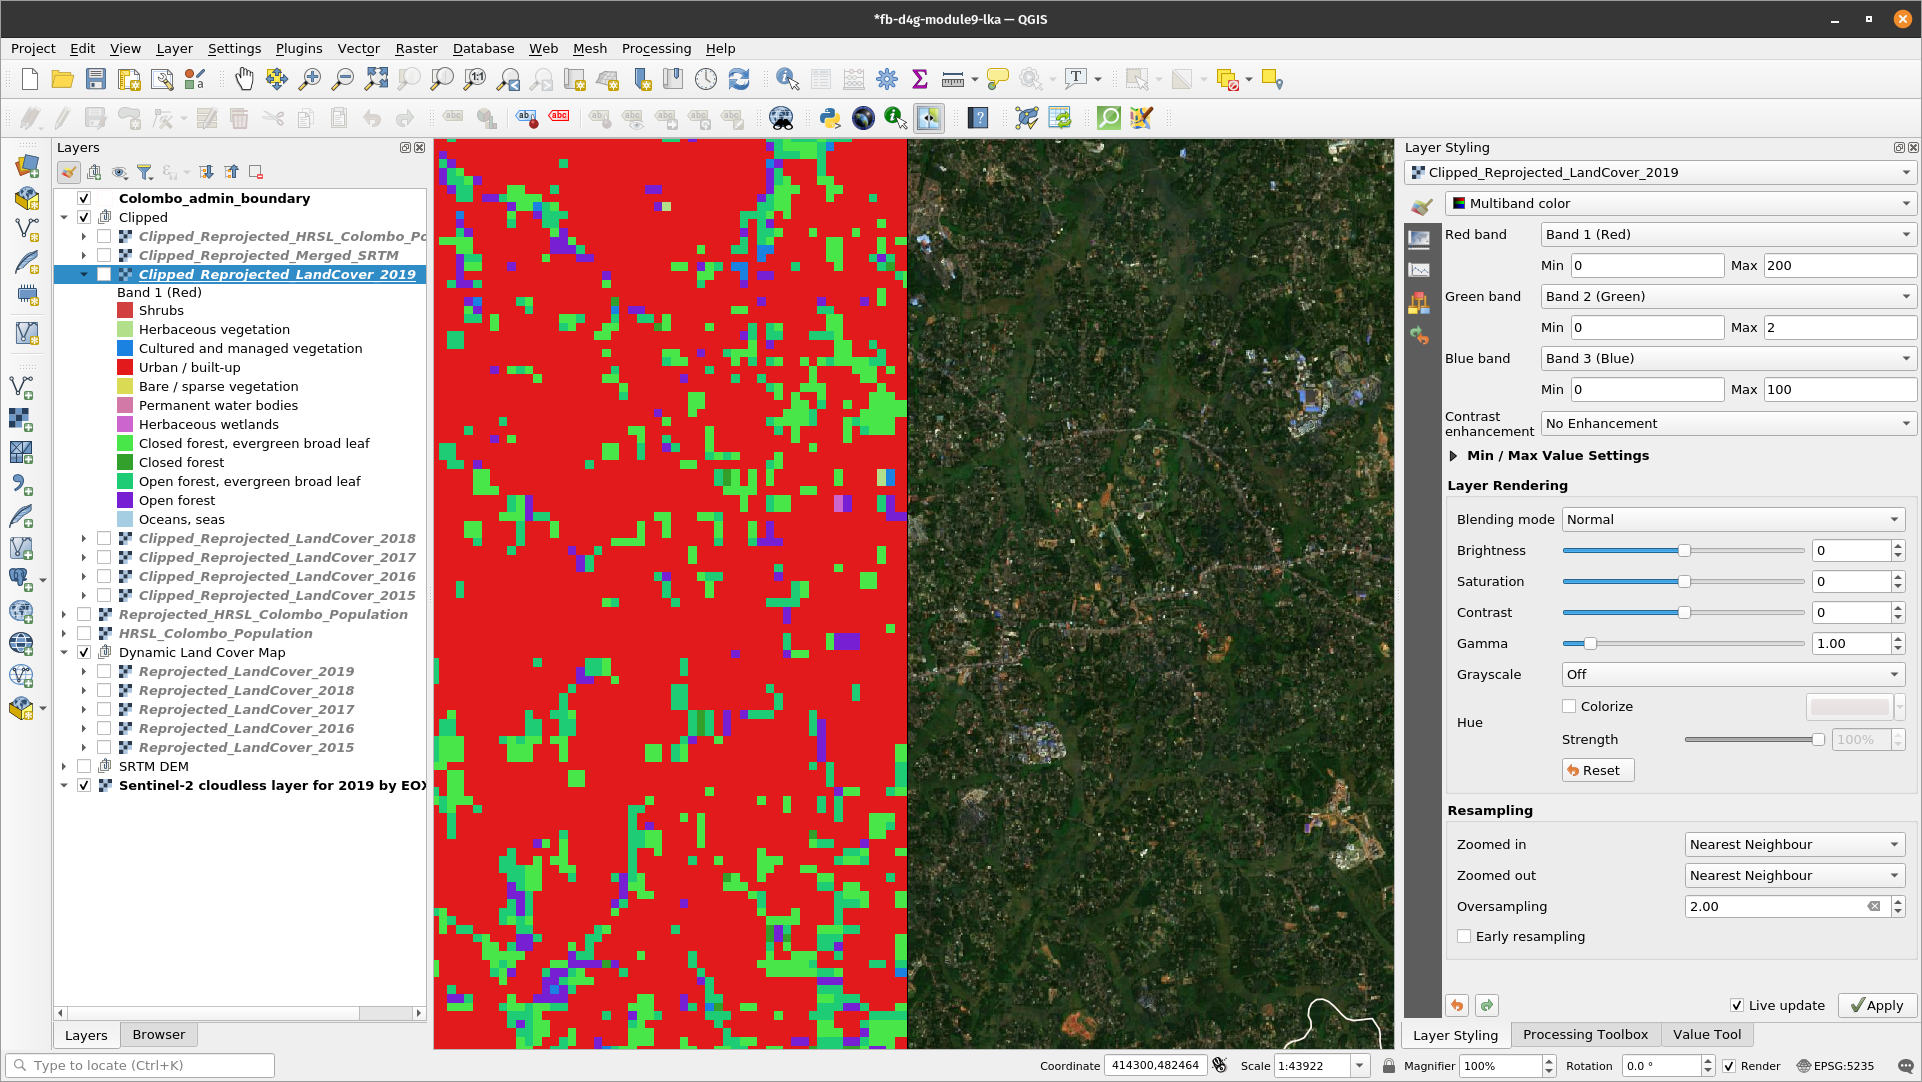Toggle Sentinel-2 cloudless layer visibility

(x=84, y=786)
